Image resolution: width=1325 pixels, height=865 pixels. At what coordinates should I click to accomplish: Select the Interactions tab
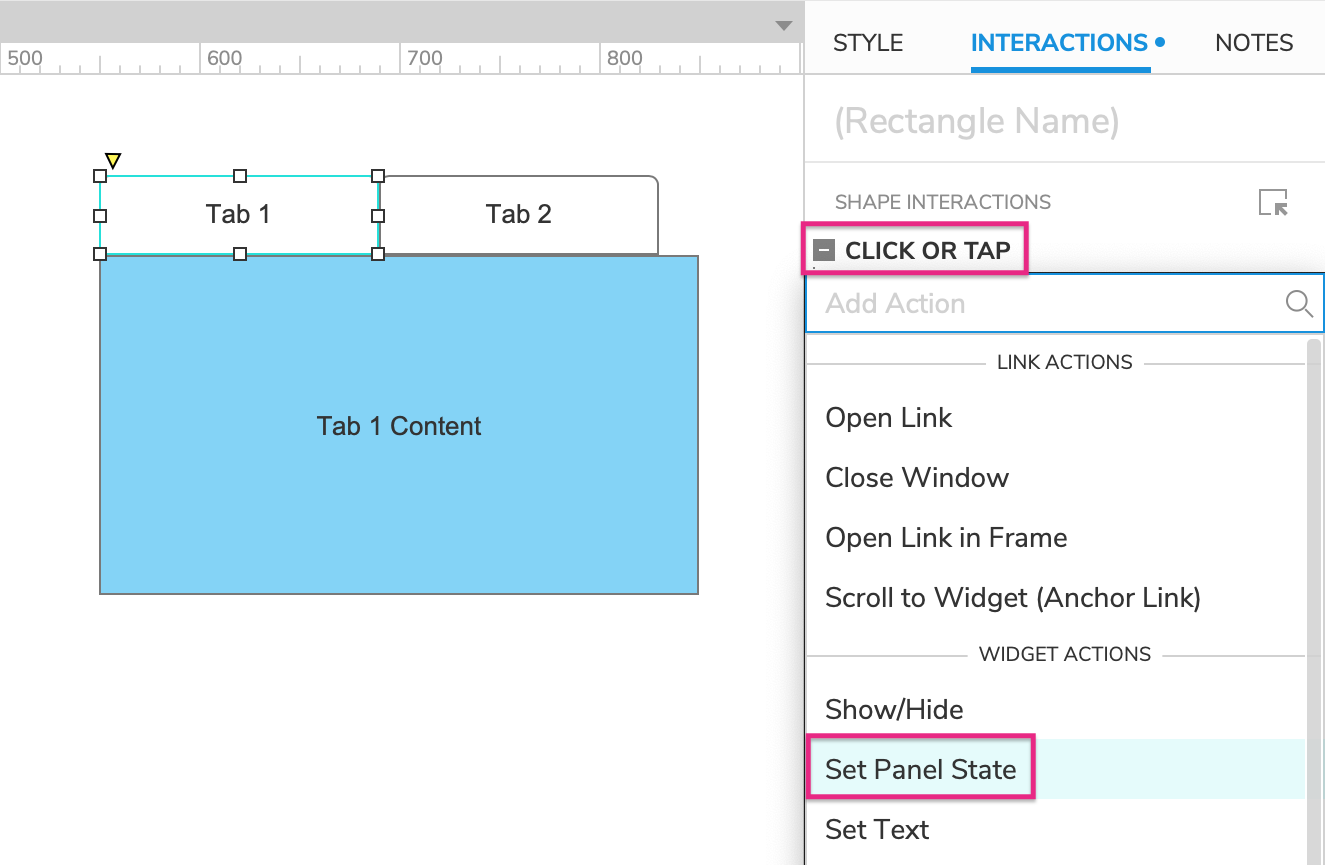click(x=1059, y=43)
